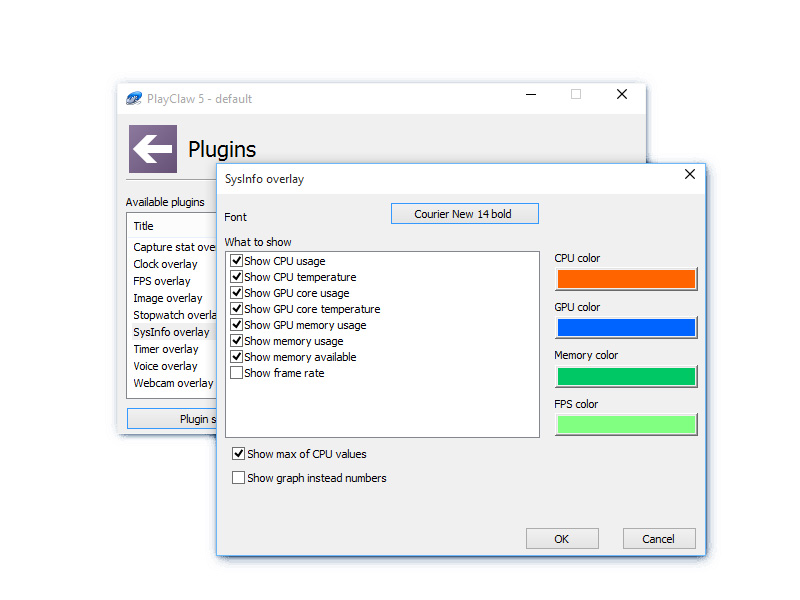
Task: Select Clock overlay in plugins list
Action: point(166,264)
